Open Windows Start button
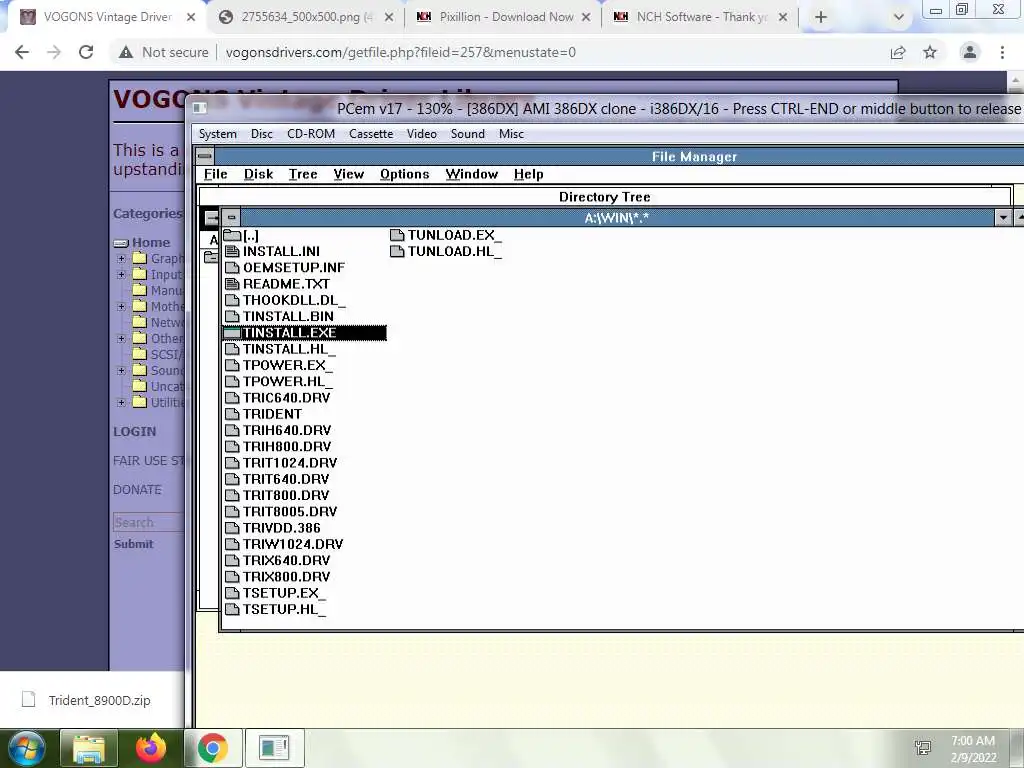The image size is (1024, 768). click(x=25, y=748)
